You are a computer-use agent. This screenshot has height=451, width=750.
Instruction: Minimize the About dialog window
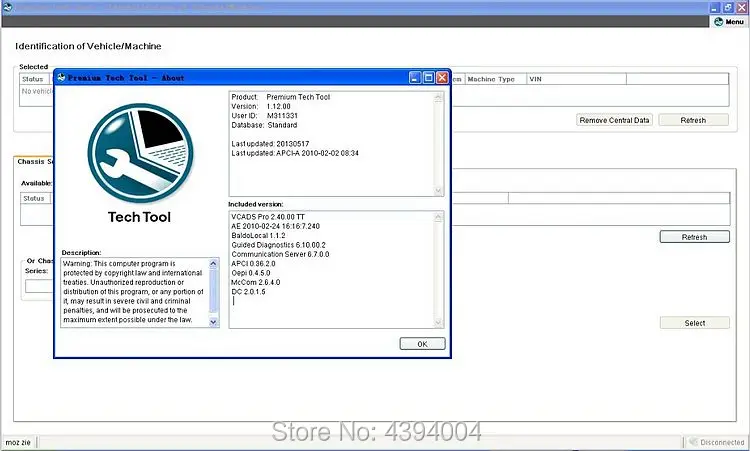[415, 77]
